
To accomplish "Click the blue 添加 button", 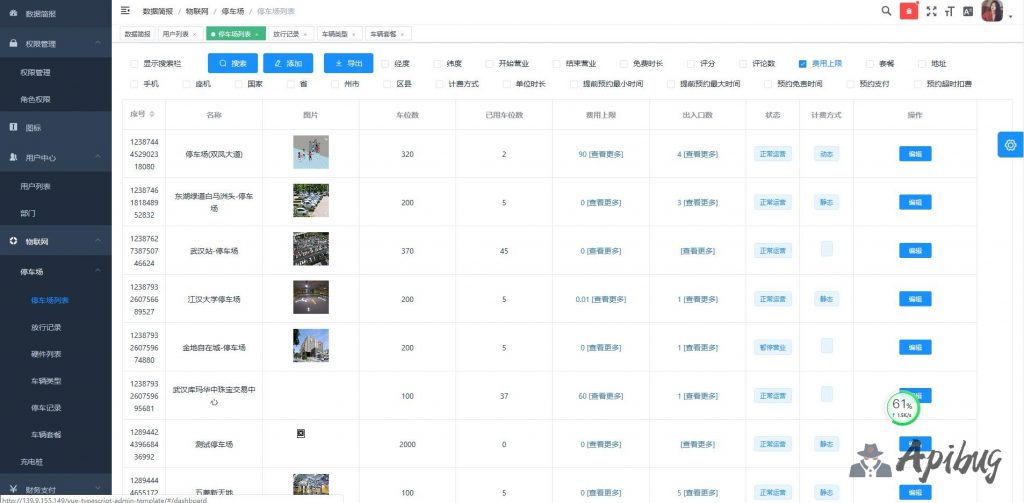I will pos(288,63).
